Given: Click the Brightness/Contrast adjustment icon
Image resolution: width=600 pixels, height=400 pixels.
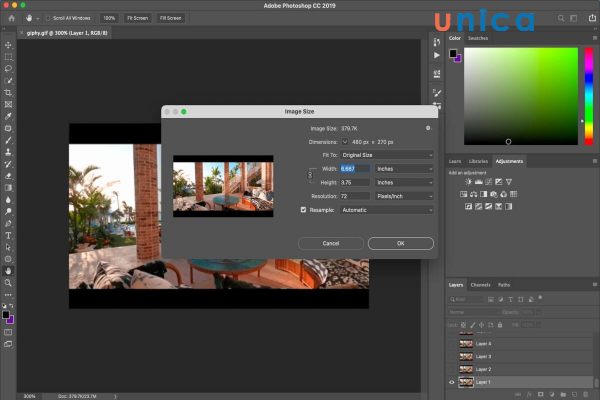Looking at the screenshot, I should coord(467,181).
